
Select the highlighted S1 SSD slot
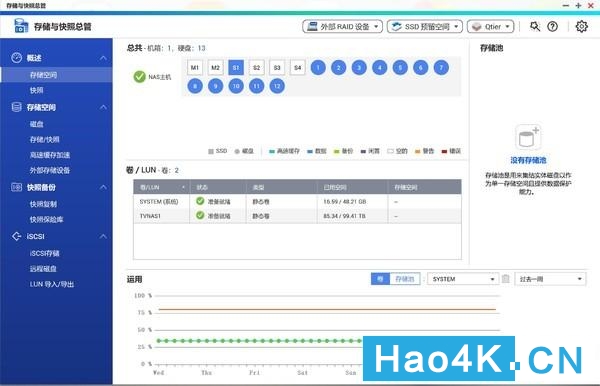point(236,68)
